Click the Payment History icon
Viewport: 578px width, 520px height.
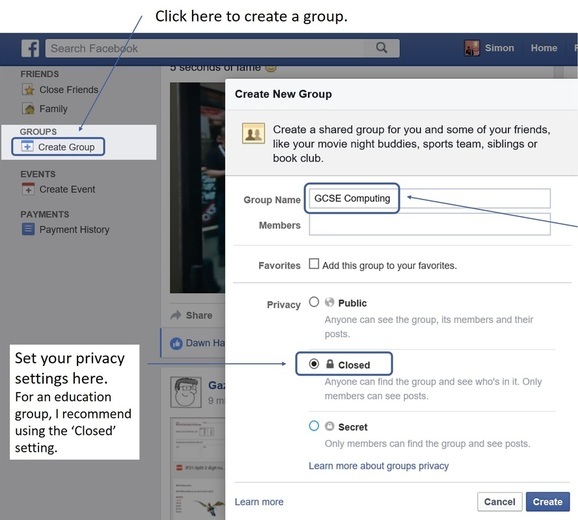(28, 229)
